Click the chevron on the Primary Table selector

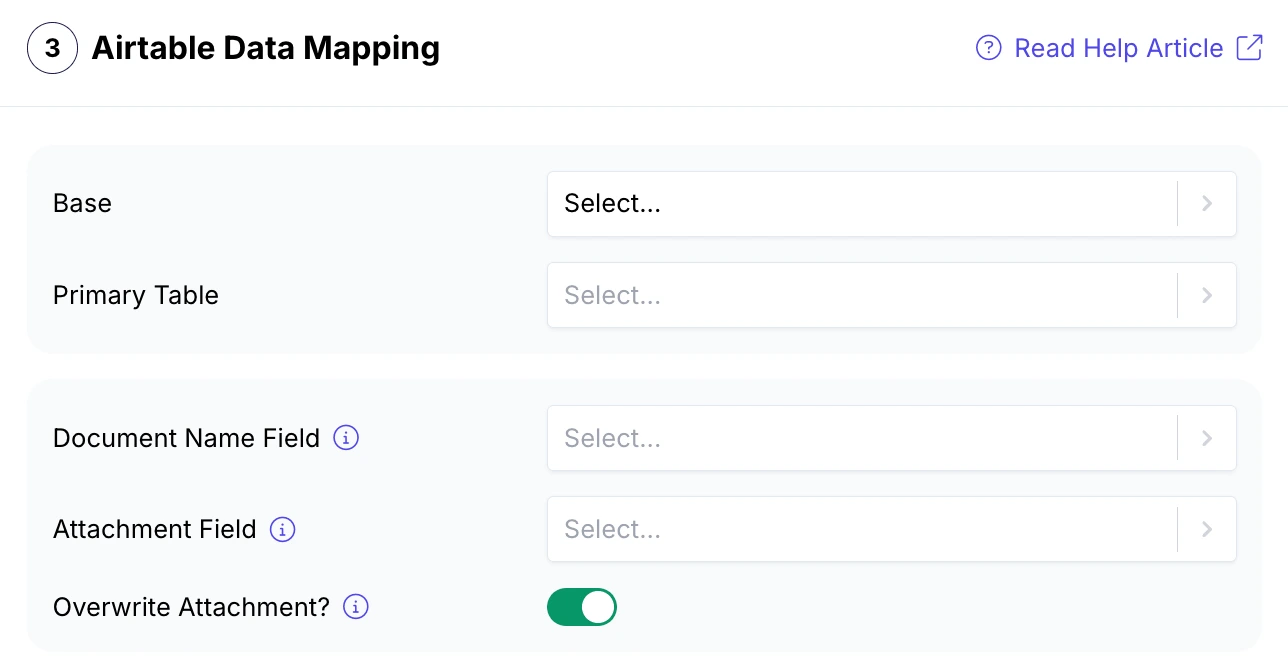tap(1206, 295)
